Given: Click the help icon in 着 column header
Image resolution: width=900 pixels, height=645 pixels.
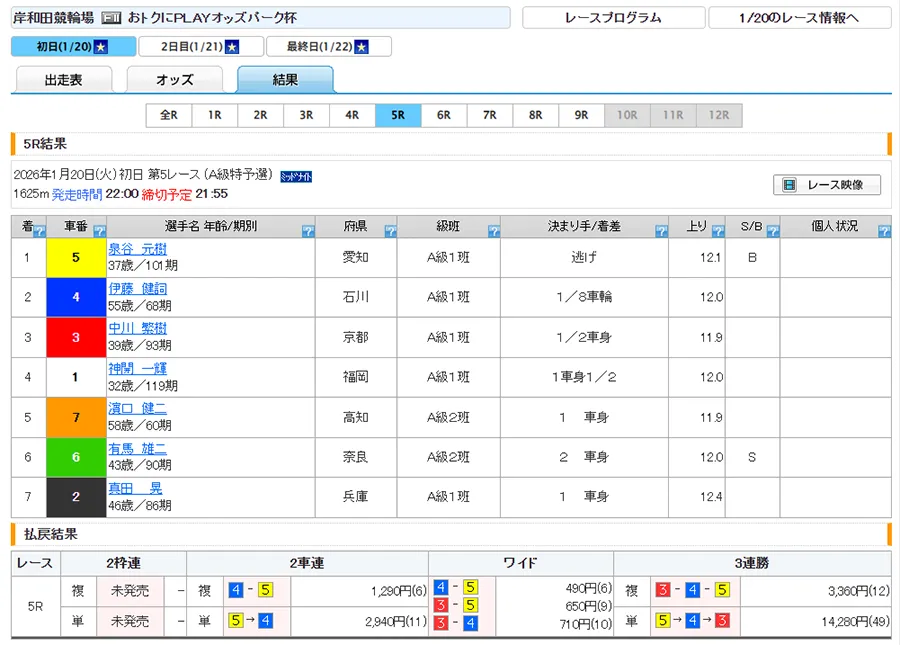Looking at the screenshot, I should click(40, 232).
